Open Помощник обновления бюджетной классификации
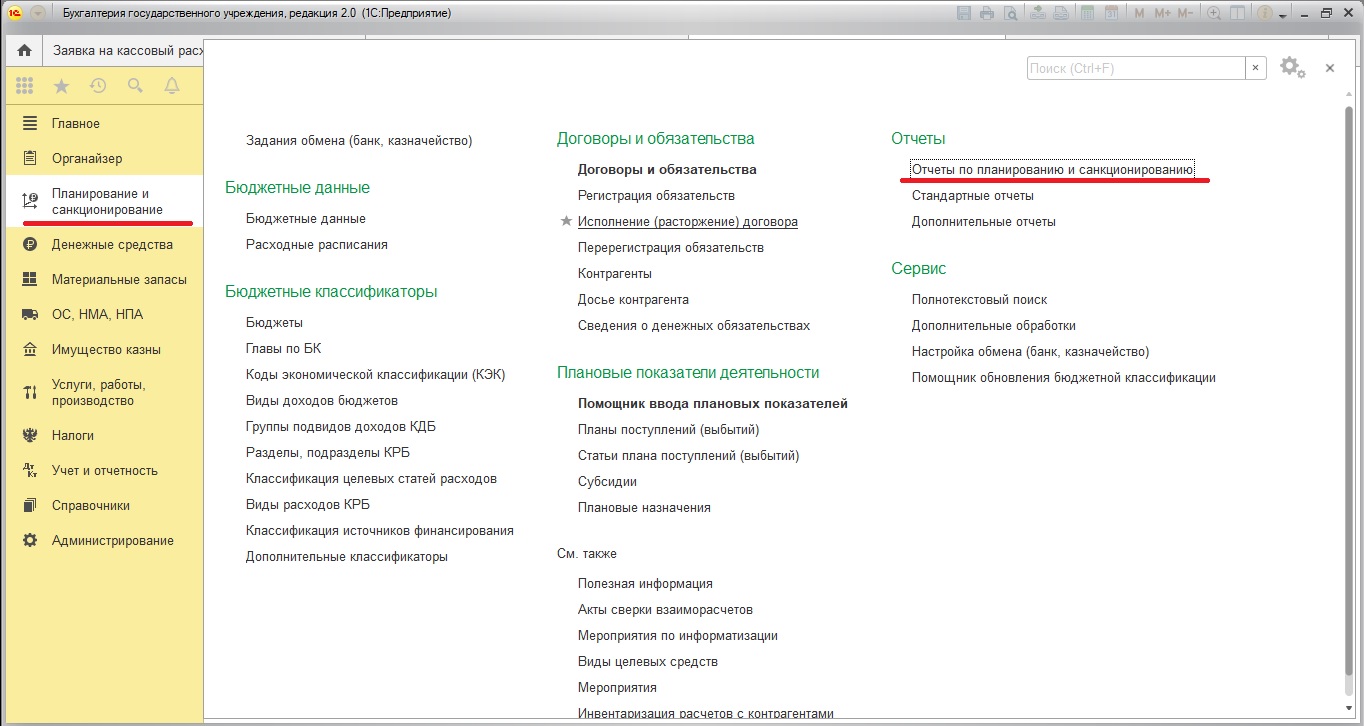 click(x=1064, y=378)
